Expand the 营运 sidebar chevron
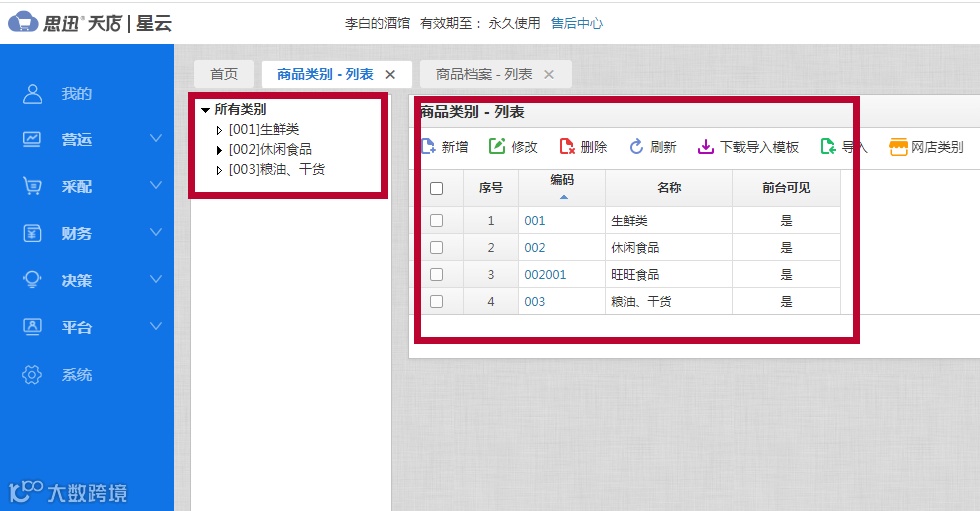The image size is (980, 511). click(x=156, y=139)
